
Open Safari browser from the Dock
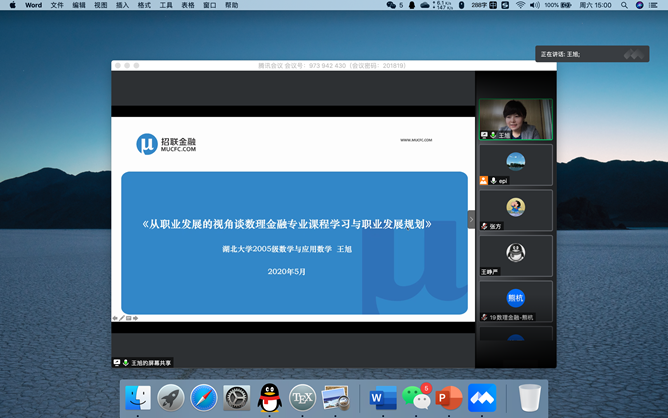click(204, 398)
